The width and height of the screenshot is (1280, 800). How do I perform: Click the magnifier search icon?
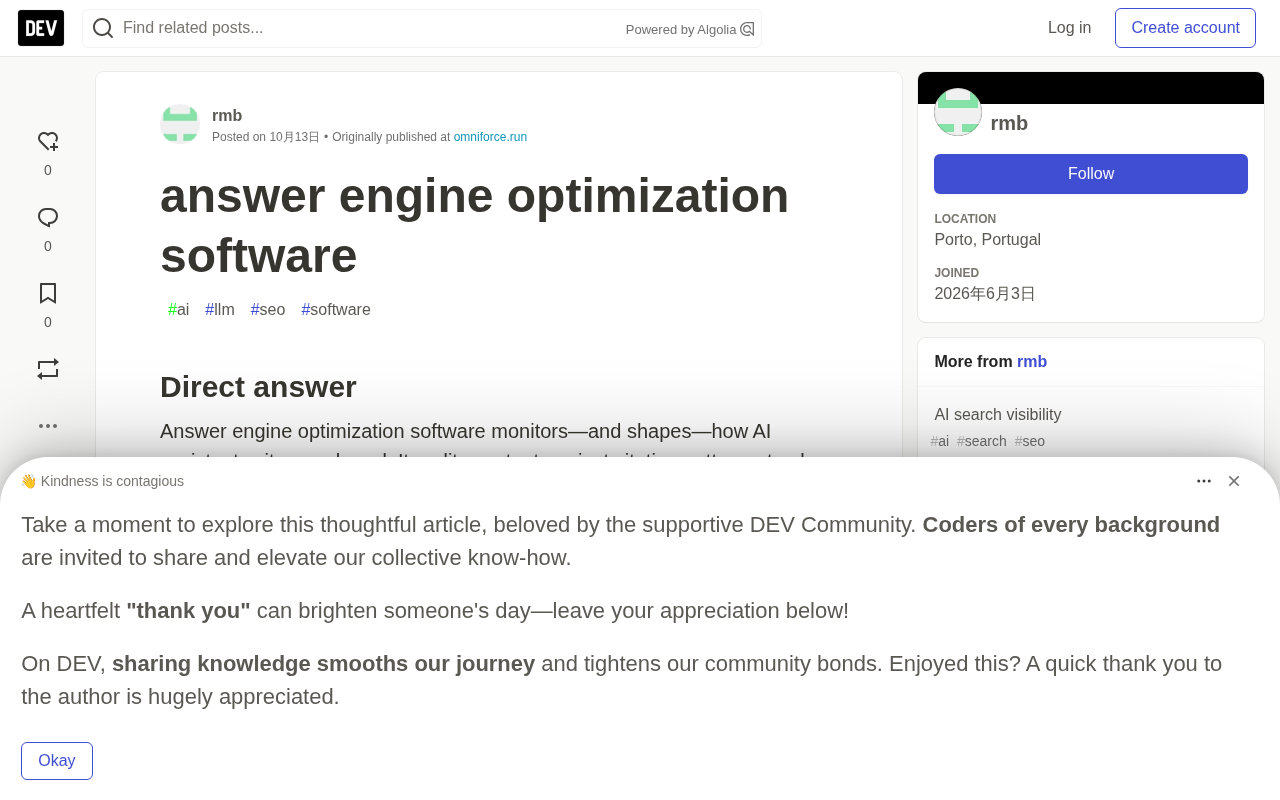click(103, 28)
